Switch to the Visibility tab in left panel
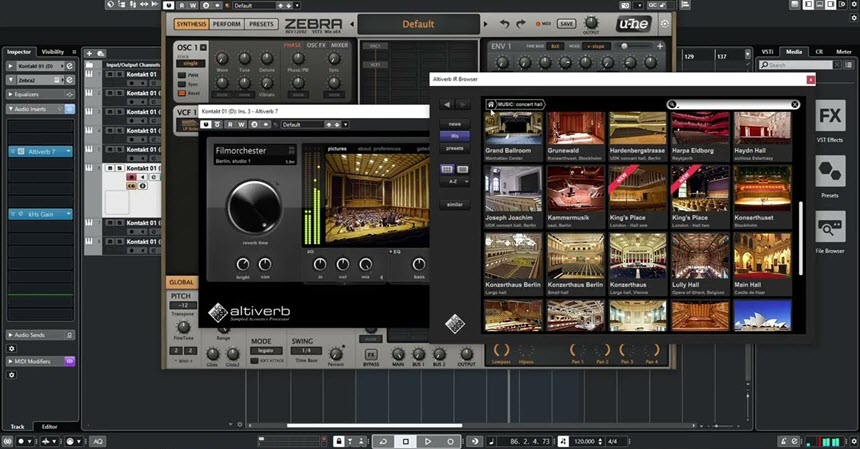The width and height of the screenshot is (860, 449). pyautogui.click(x=53, y=52)
